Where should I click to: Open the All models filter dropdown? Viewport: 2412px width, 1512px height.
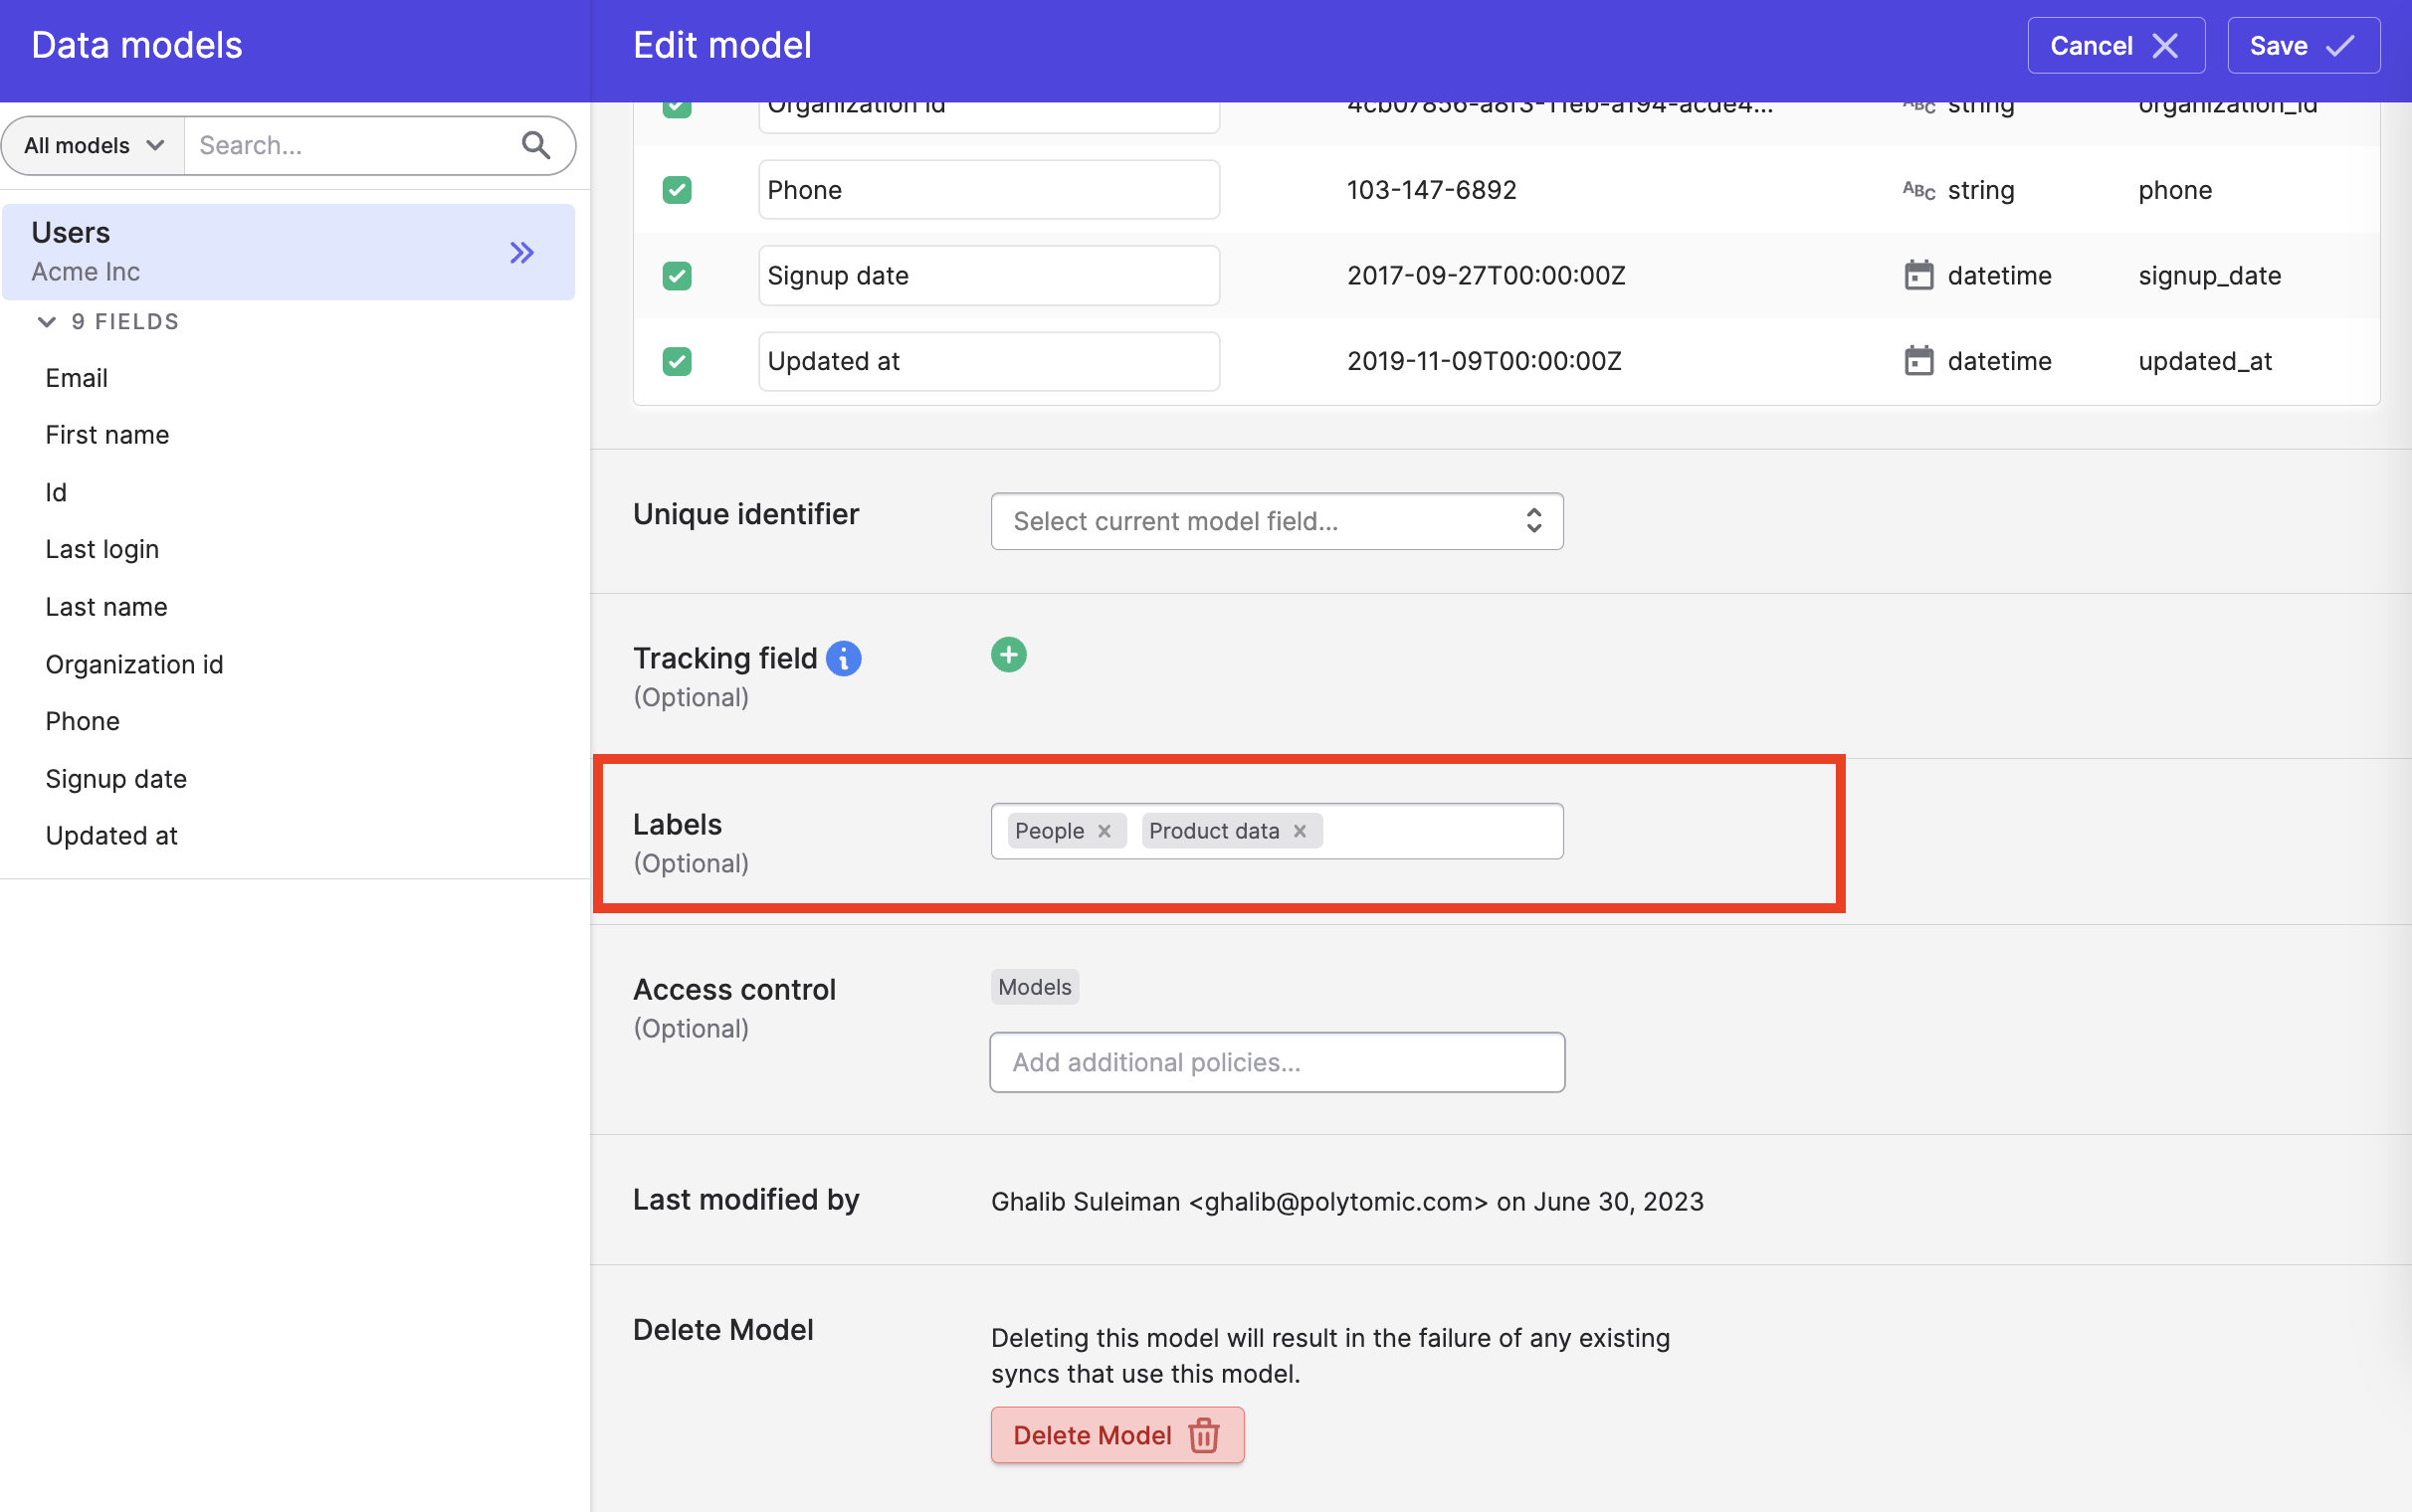pos(94,146)
